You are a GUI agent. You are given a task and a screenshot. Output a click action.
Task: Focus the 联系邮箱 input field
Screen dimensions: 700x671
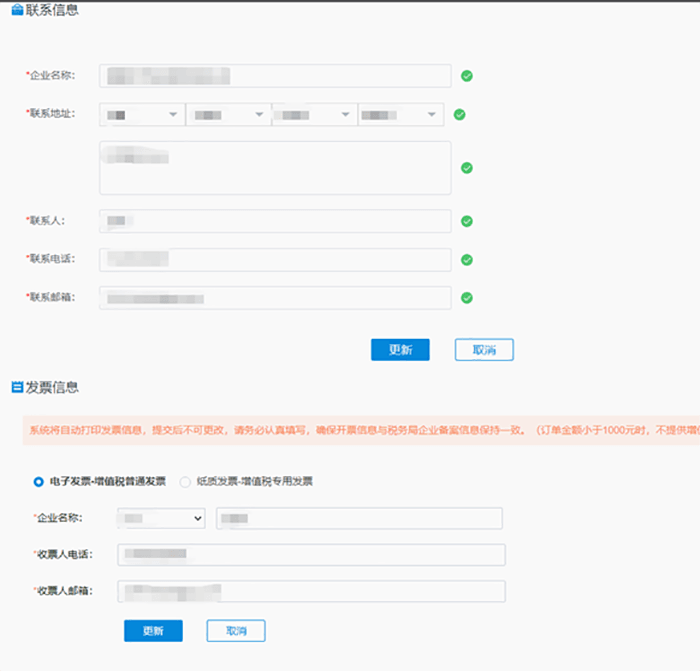click(x=275, y=298)
